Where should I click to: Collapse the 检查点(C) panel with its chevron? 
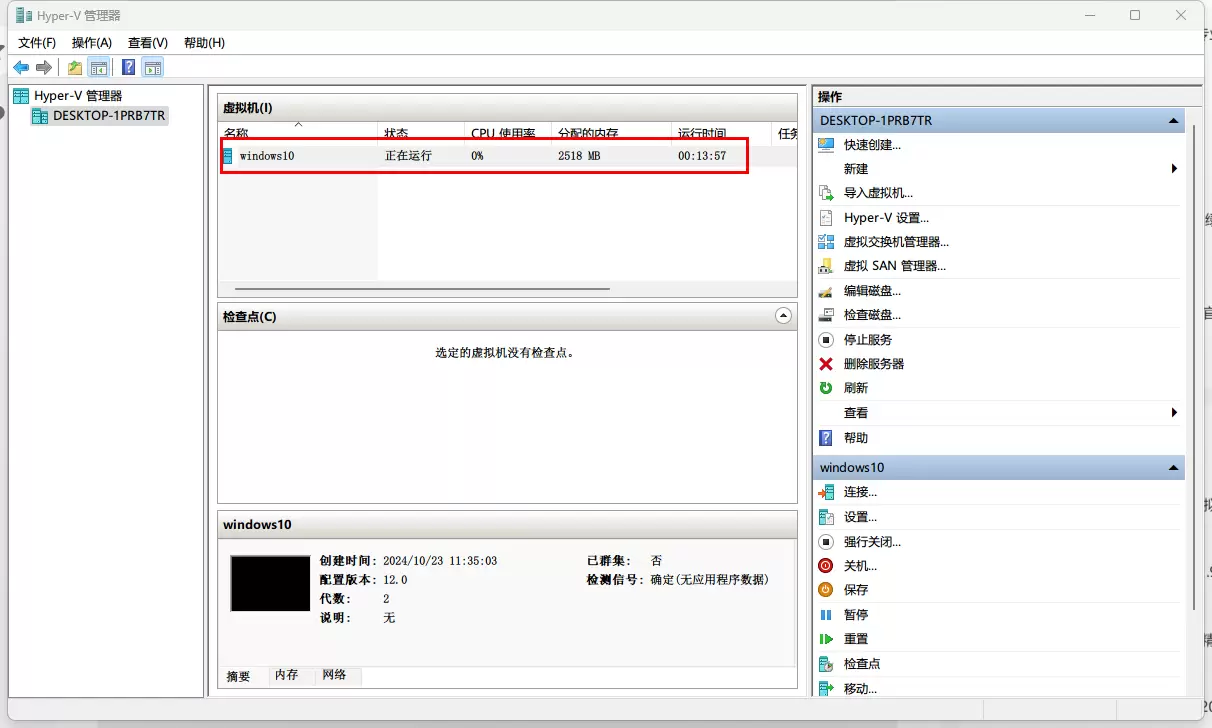click(784, 316)
